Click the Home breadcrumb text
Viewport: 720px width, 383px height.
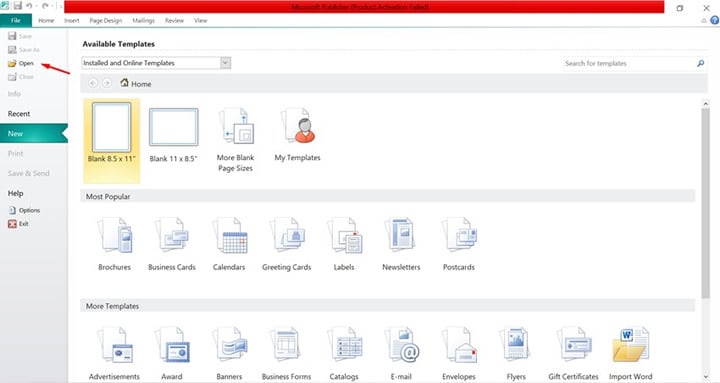[141, 84]
